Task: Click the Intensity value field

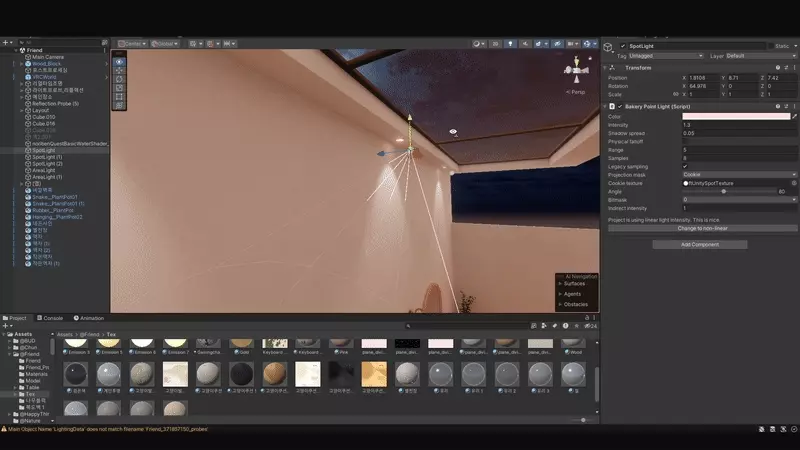Action: 740,125
